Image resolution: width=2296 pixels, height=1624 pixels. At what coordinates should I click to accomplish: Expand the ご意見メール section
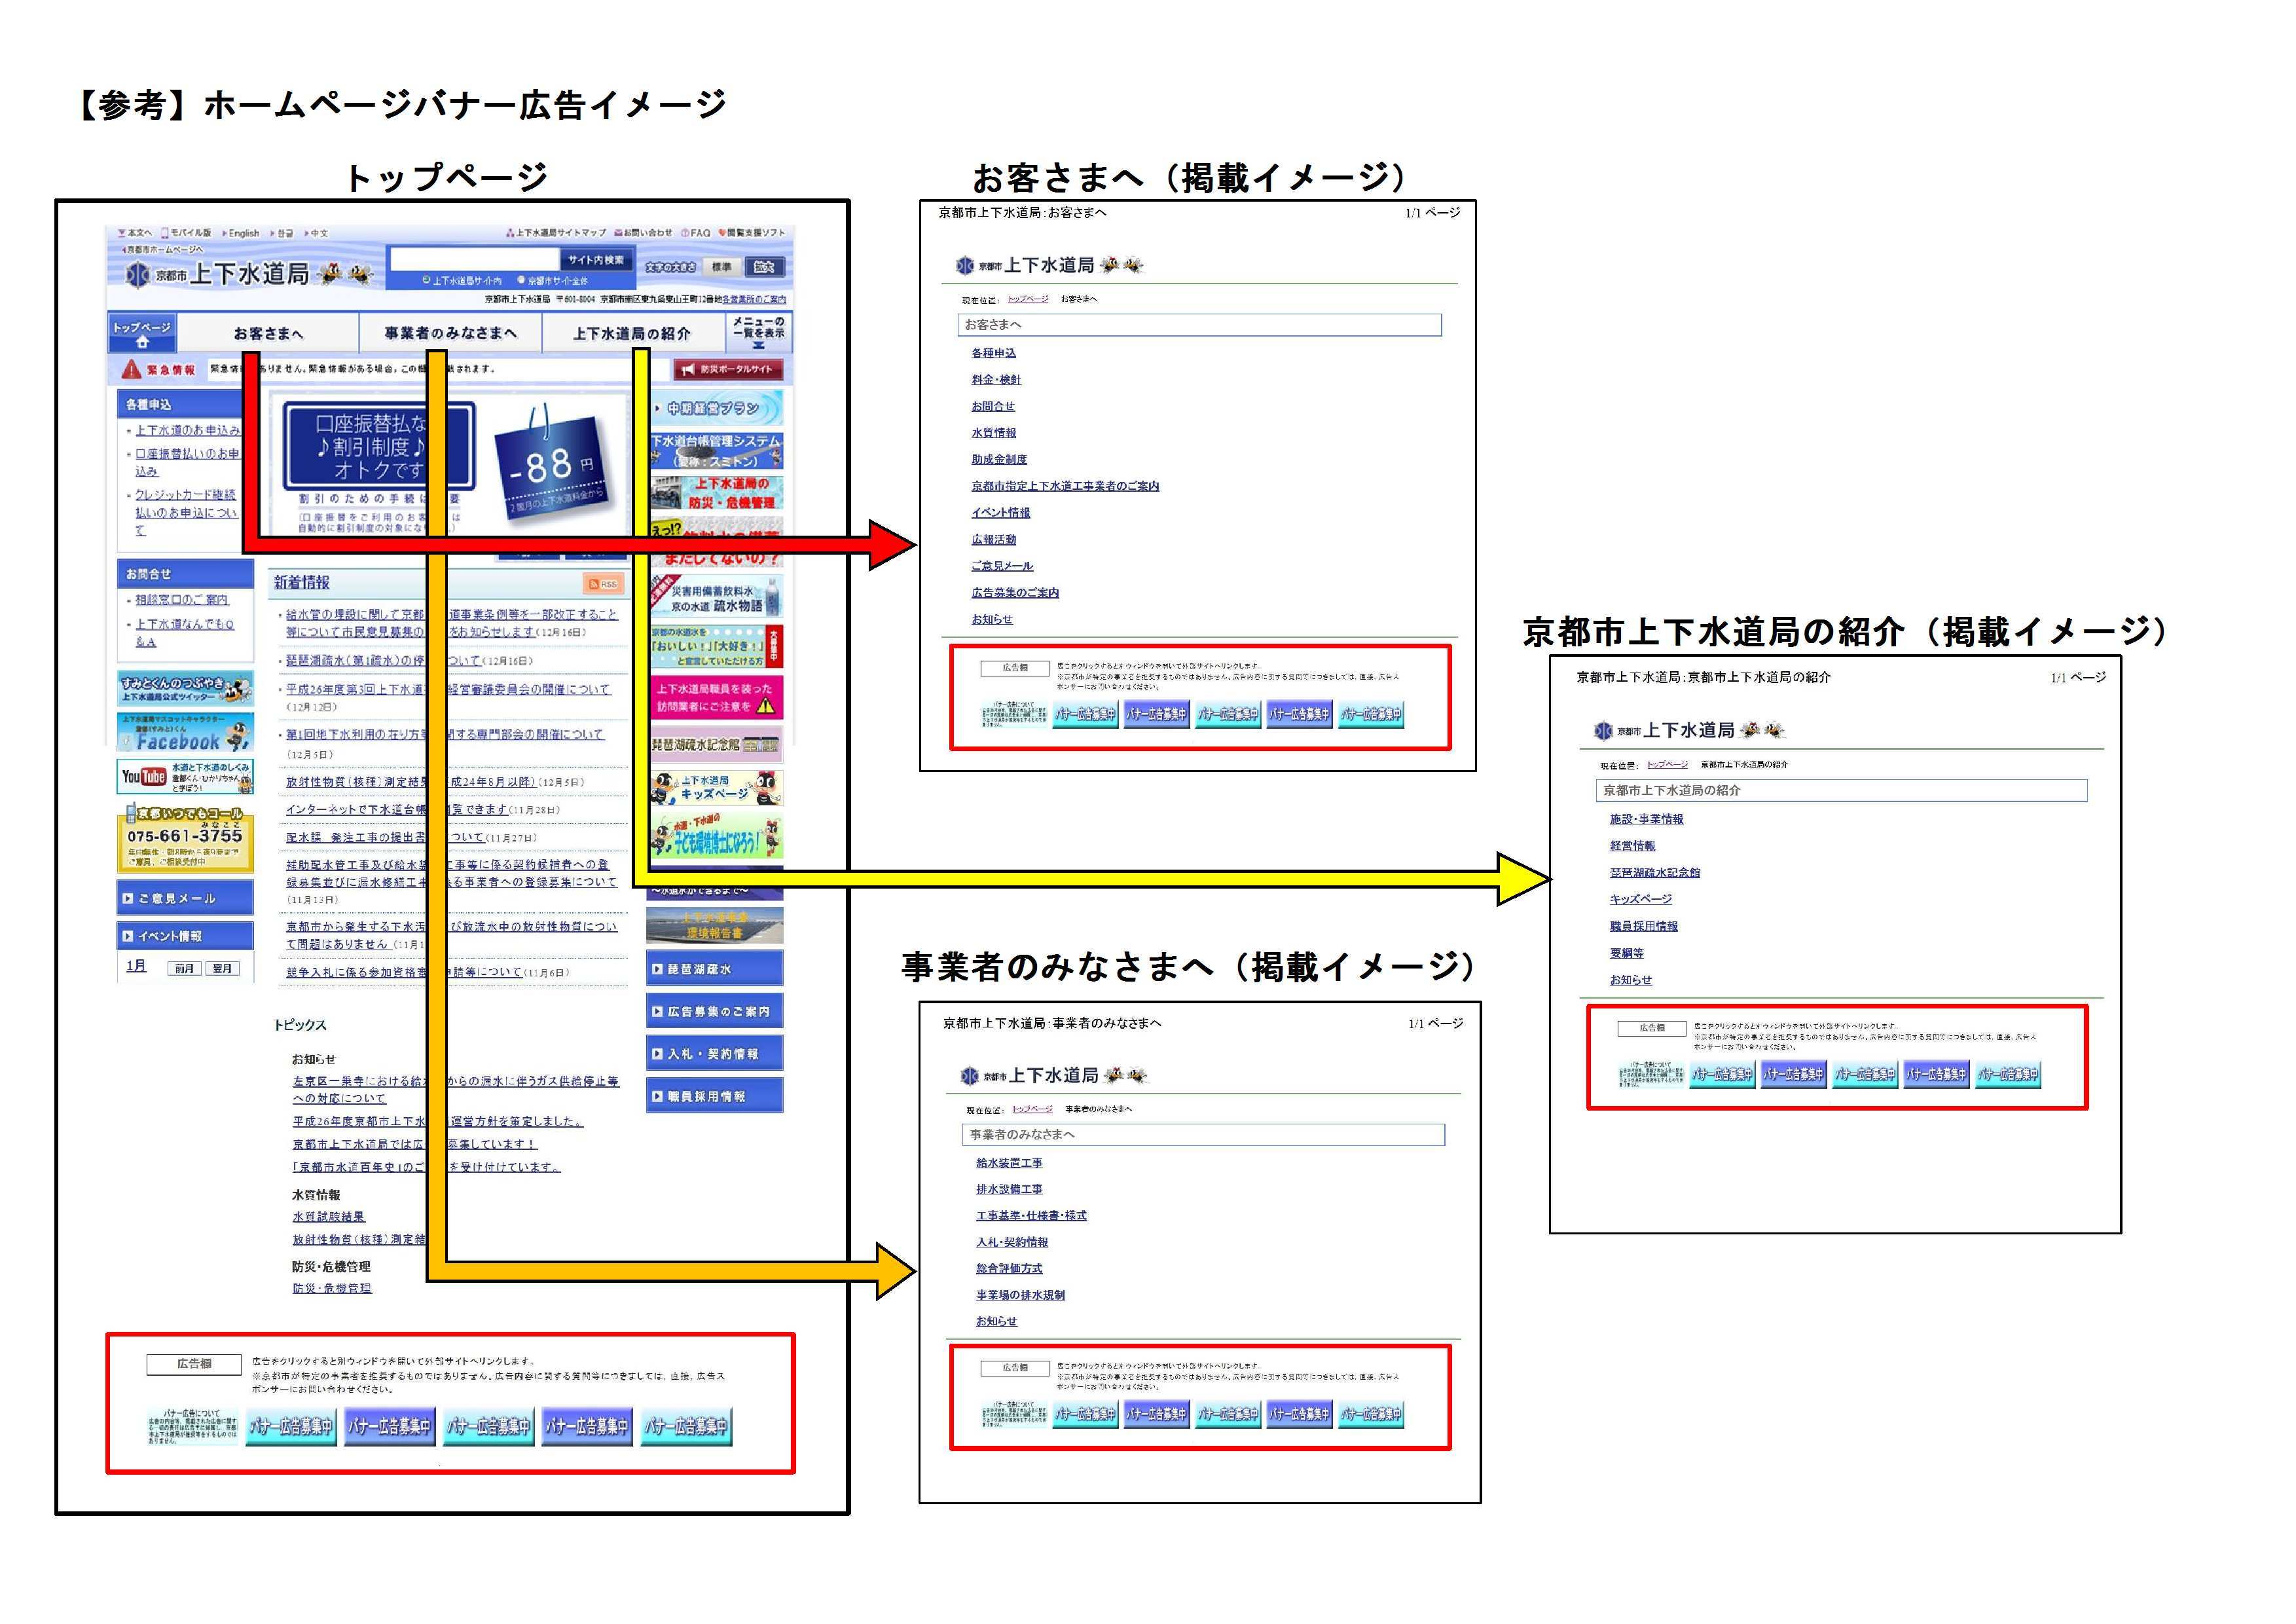[x=185, y=898]
